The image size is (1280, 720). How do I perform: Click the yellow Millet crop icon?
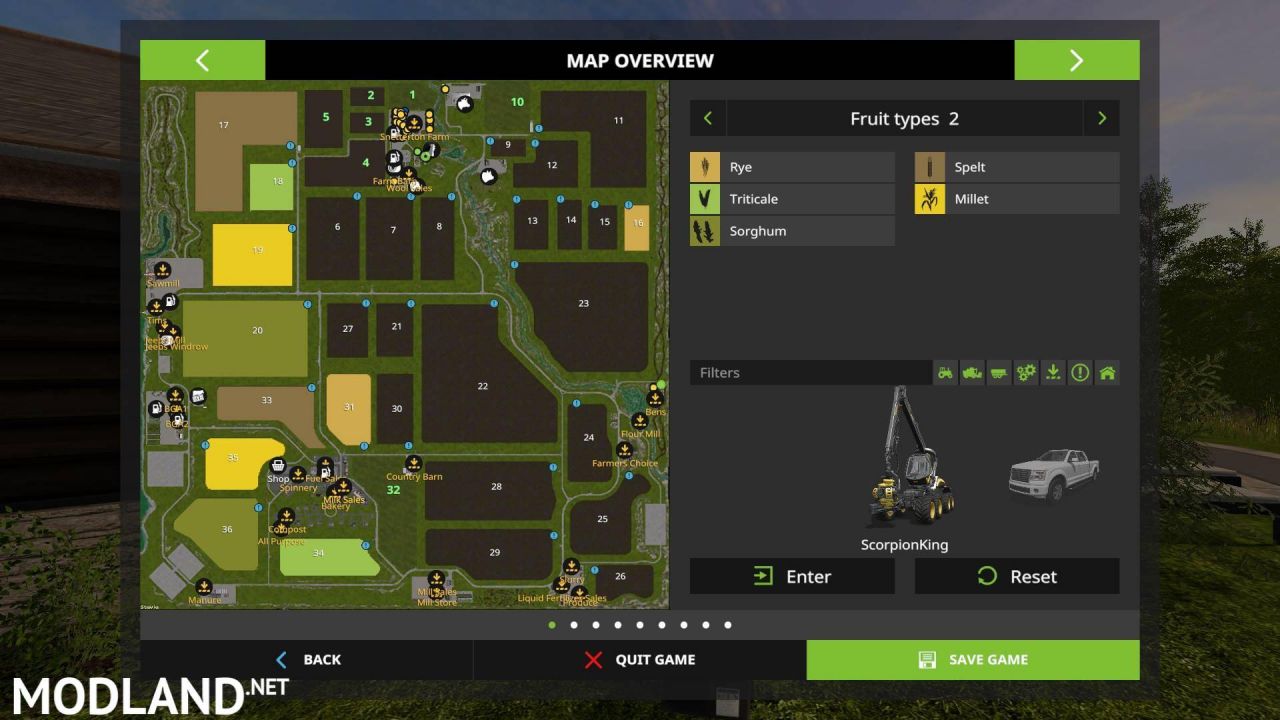pos(930,199)
